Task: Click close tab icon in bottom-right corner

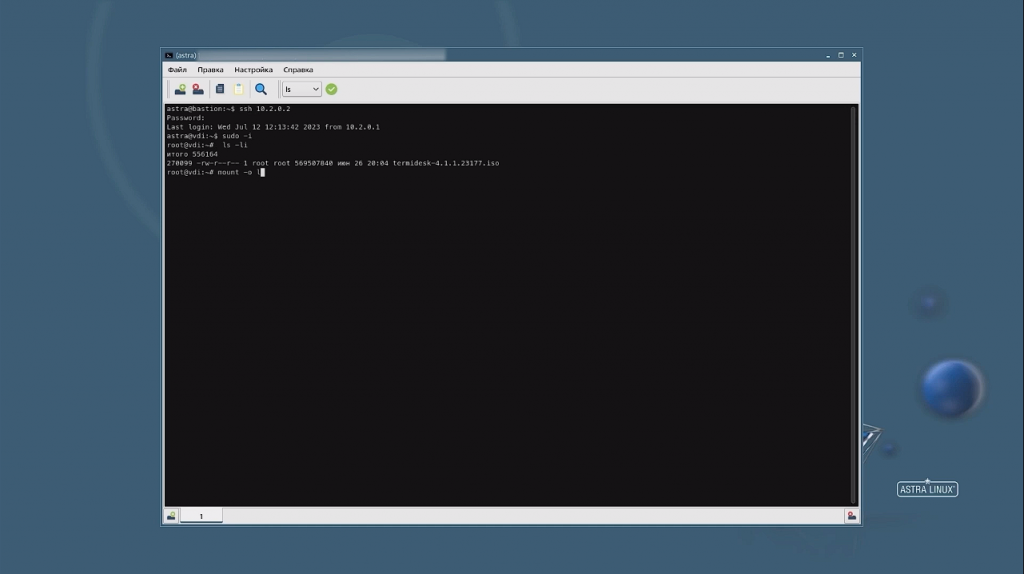Action: point(851,516)
